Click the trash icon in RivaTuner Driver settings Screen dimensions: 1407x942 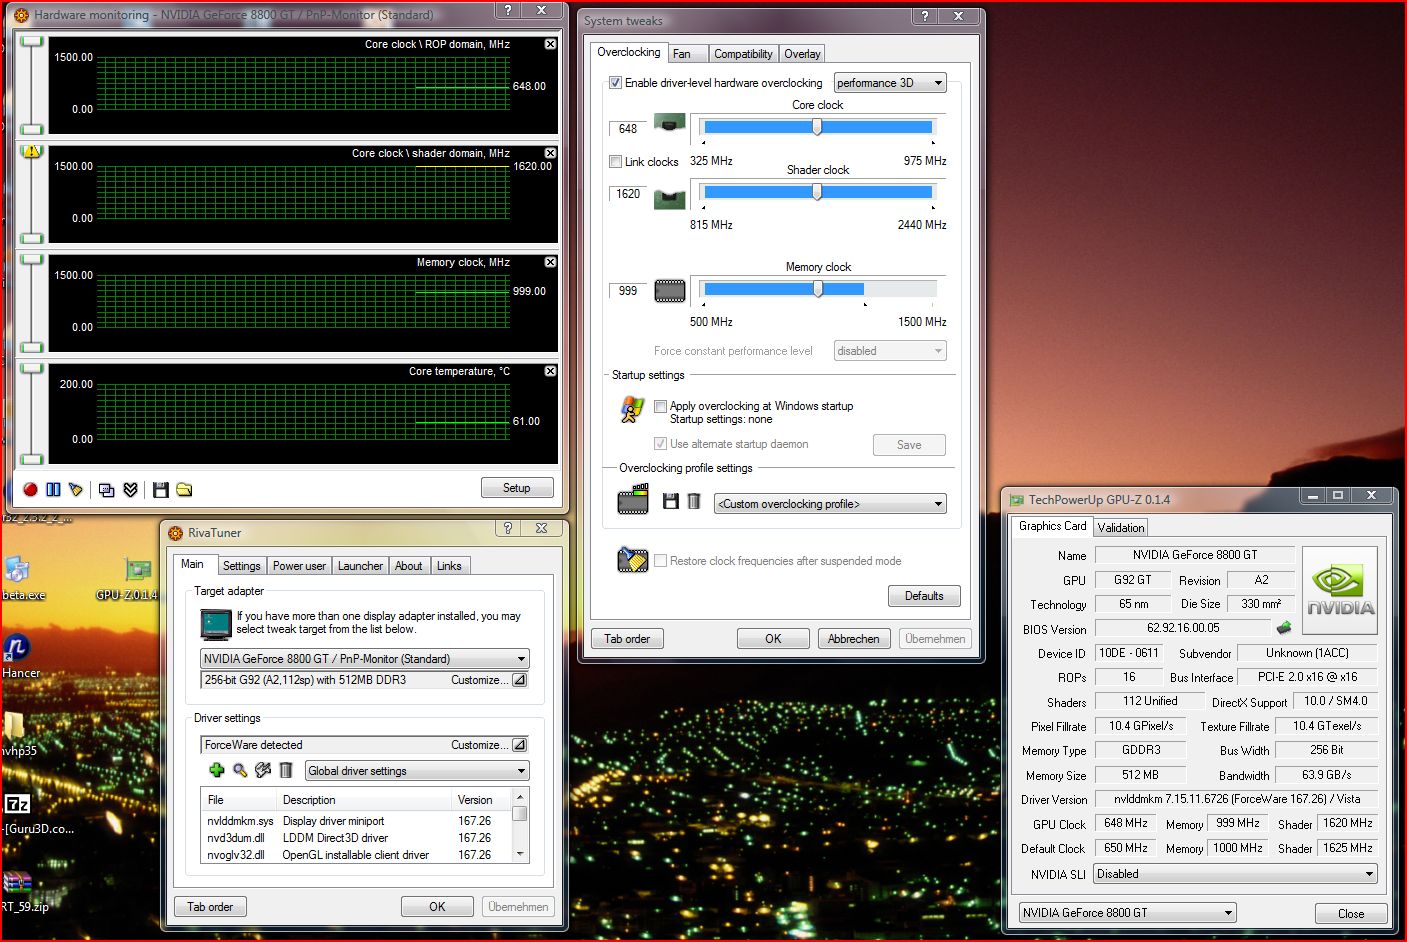pos(286,770)
